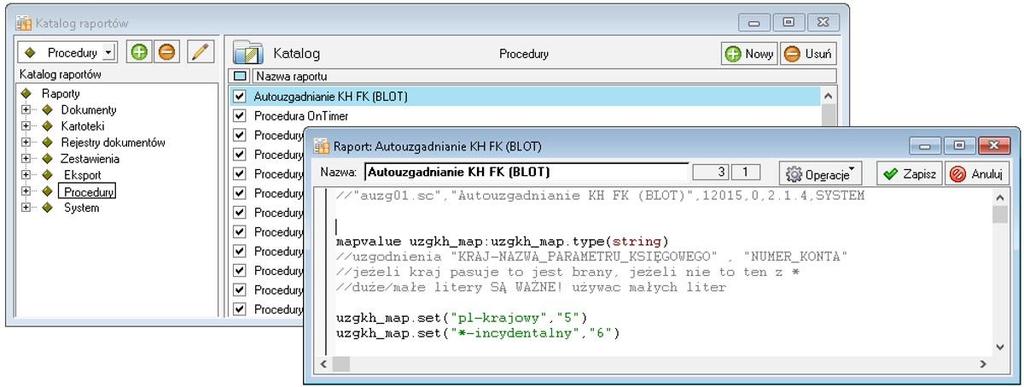Save report with the Zapisz checkmark button

(909, 174)
